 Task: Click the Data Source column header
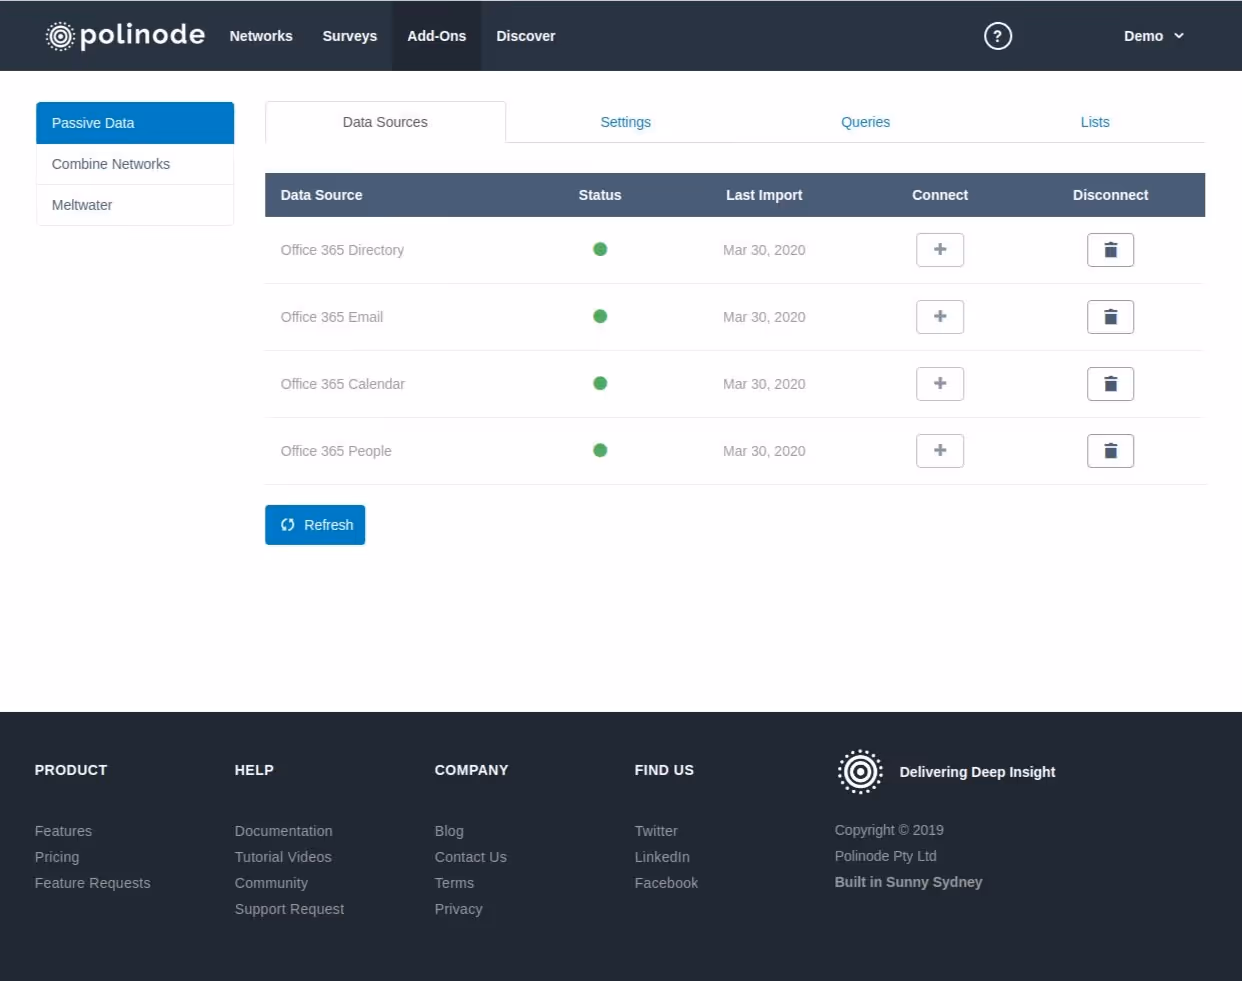321,195
